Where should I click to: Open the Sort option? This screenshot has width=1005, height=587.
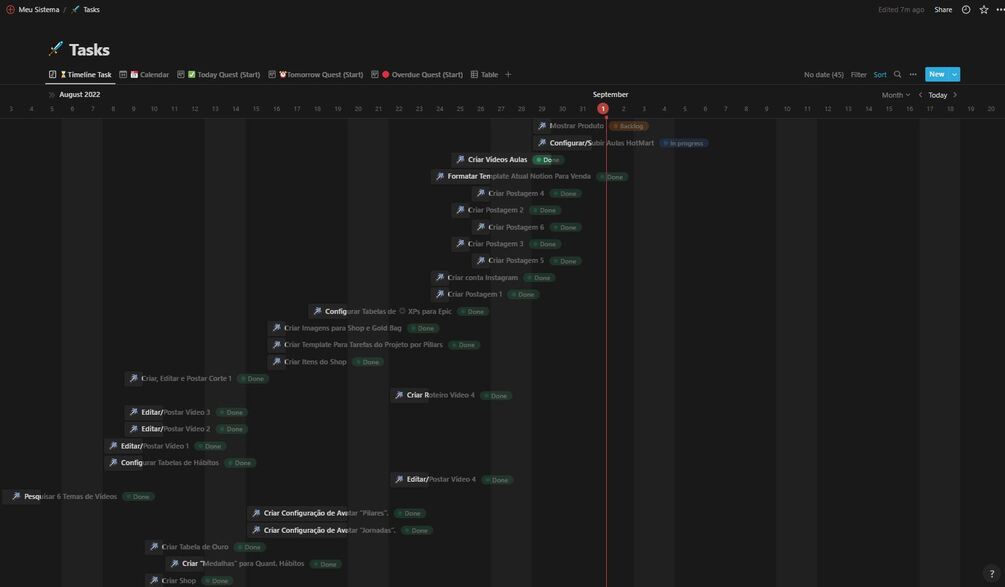[x=880, y=75]
